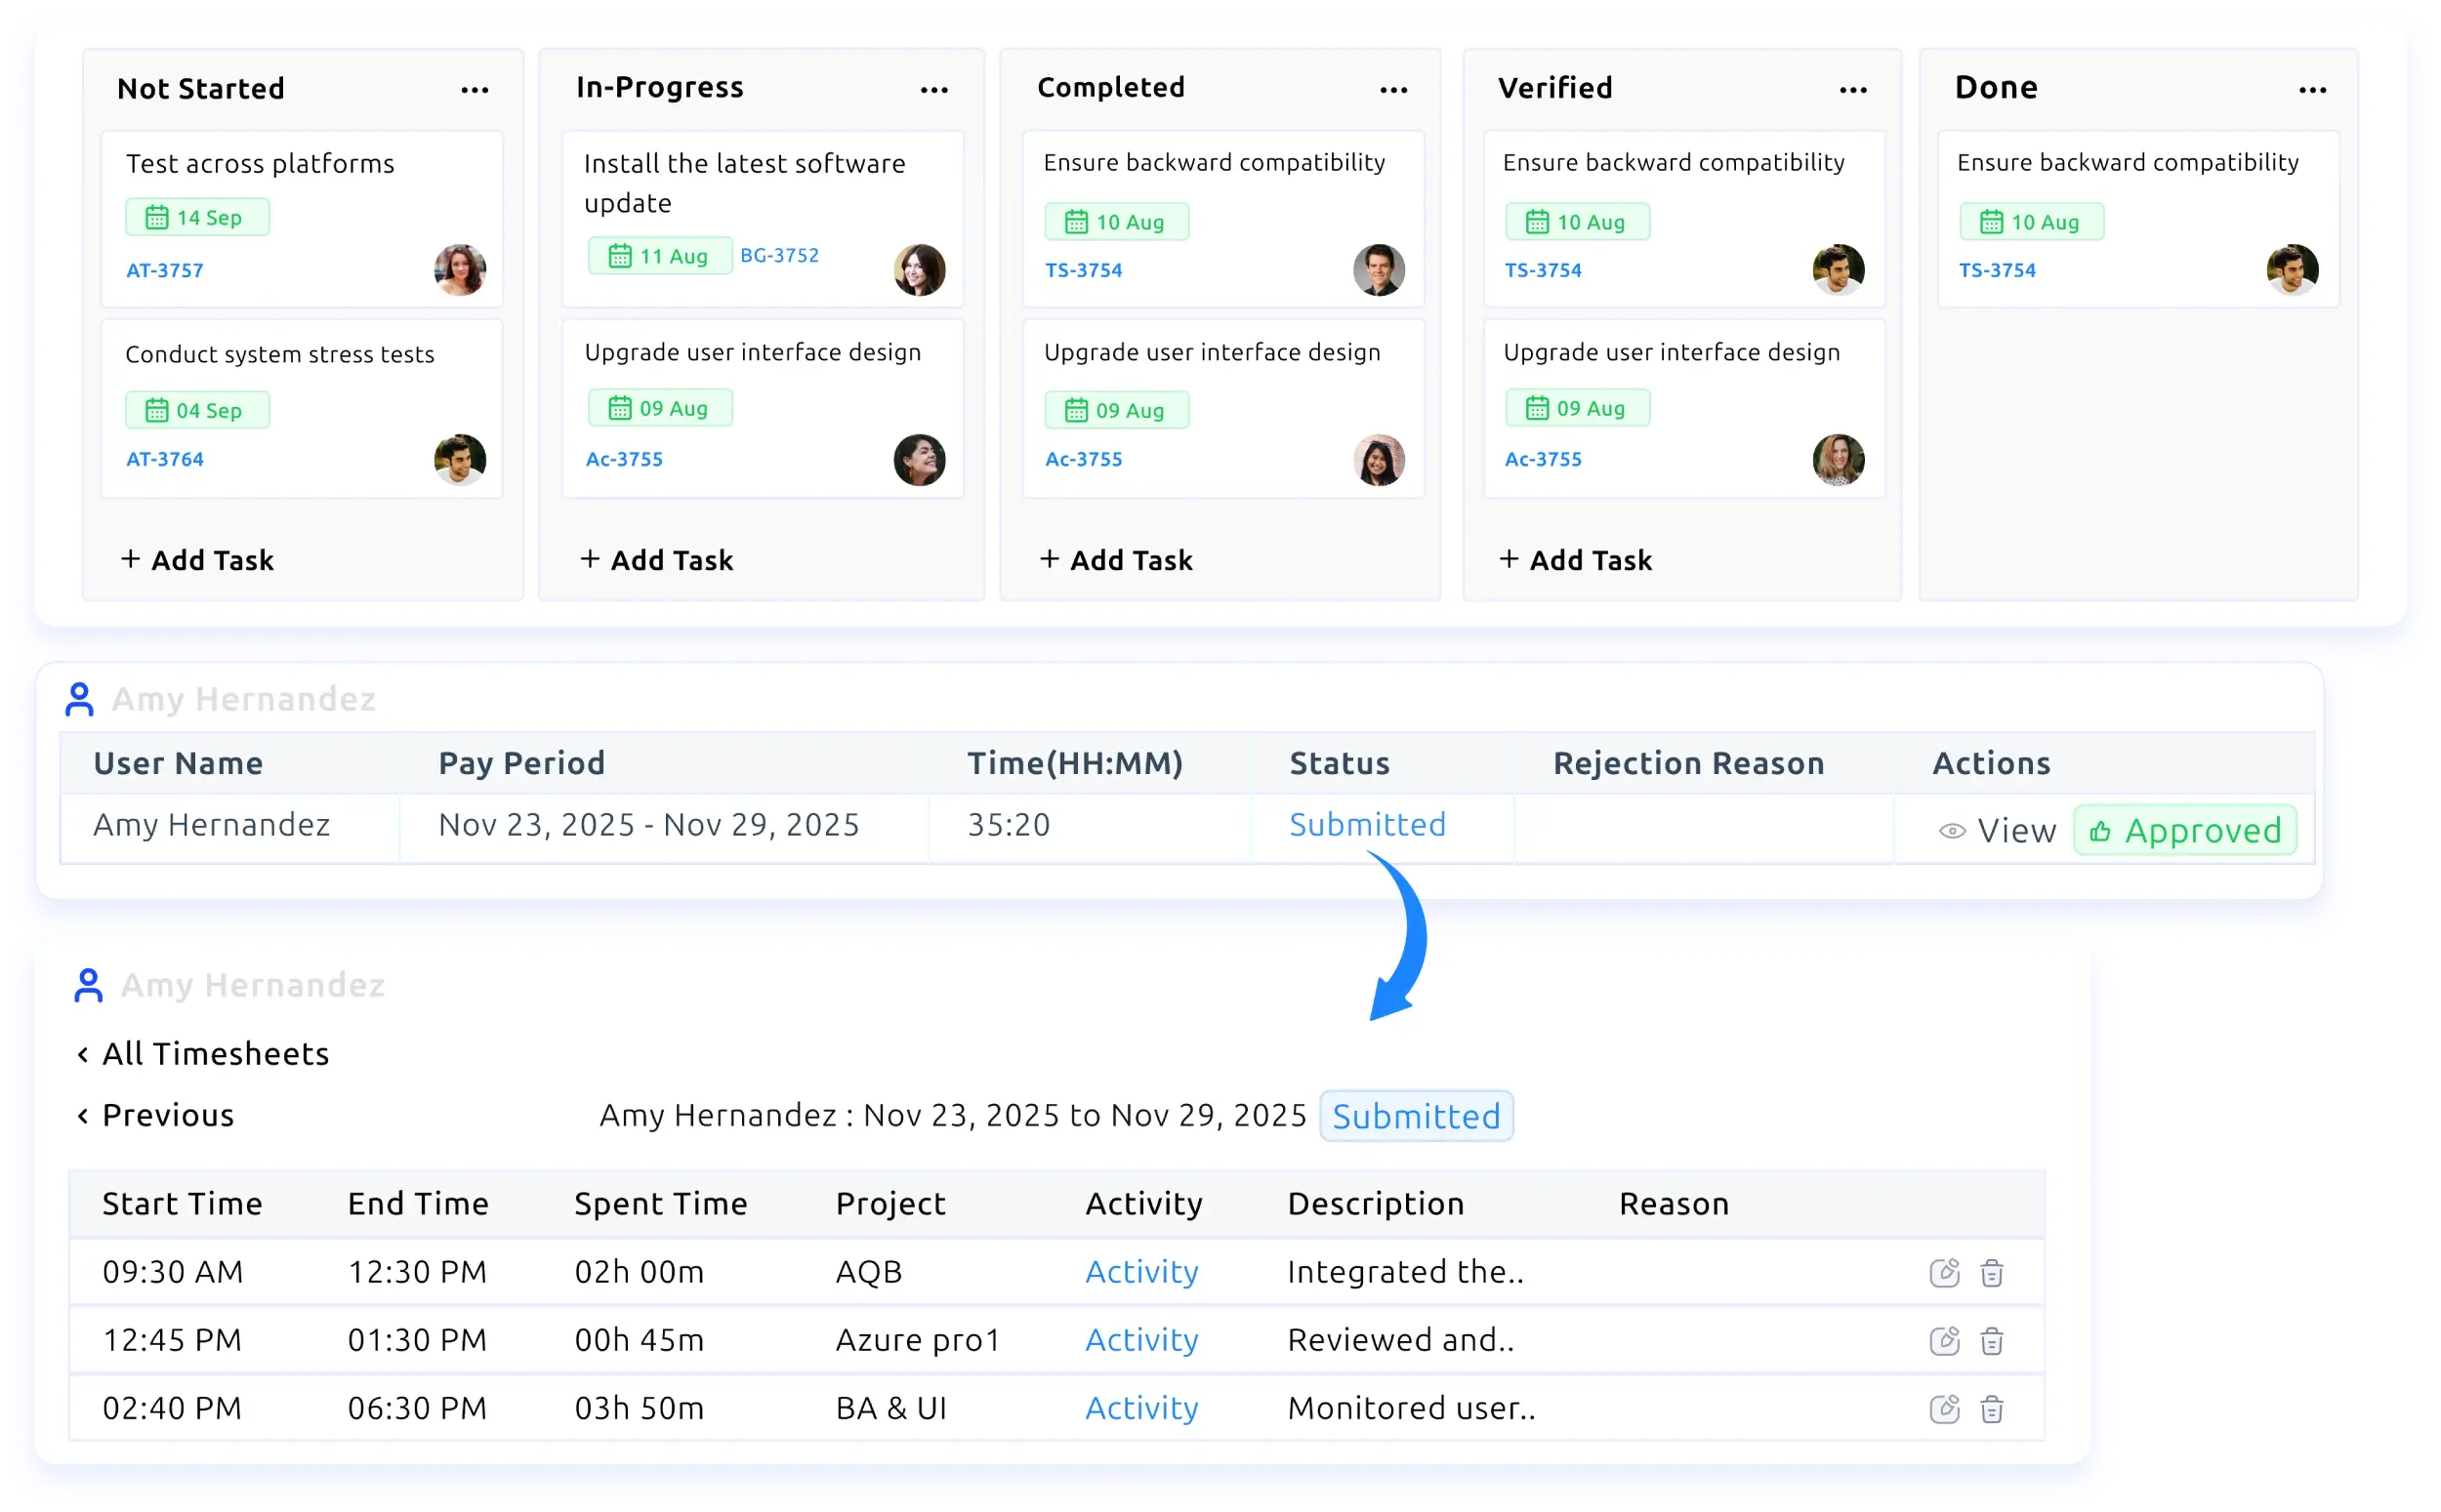This screenshot has height=1512, width=2441.
Task: Edit the 02:40 PM timesheet entry
Action: point(1943,1407)
